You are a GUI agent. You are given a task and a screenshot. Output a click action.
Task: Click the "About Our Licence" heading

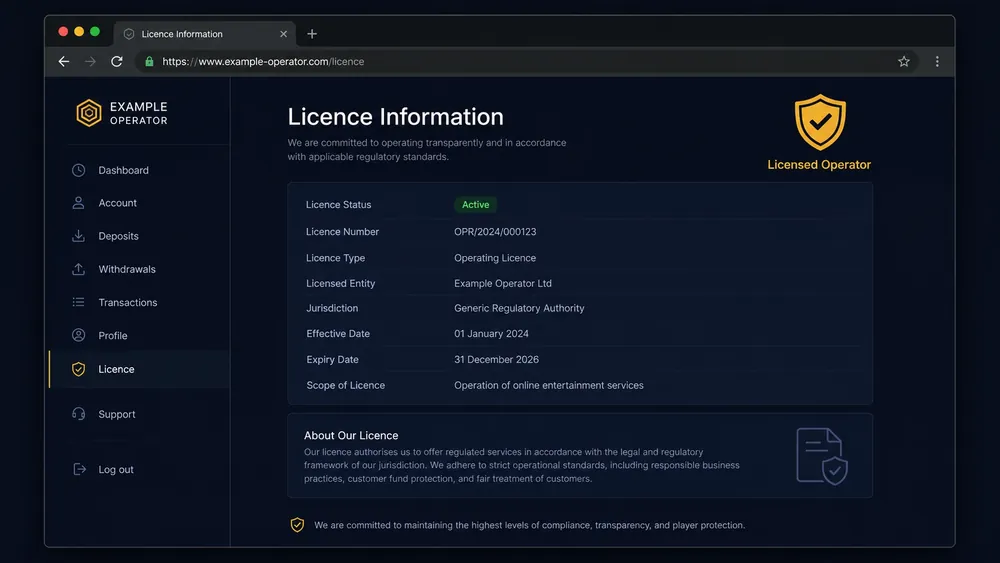pos(351,435)
